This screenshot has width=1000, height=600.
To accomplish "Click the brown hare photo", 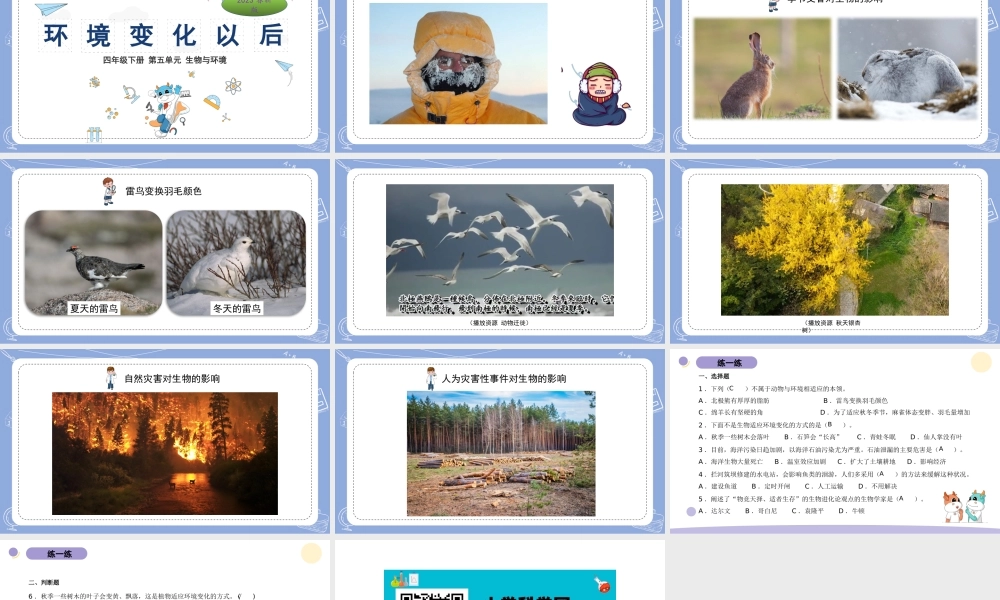I will [x=762, y=68].
